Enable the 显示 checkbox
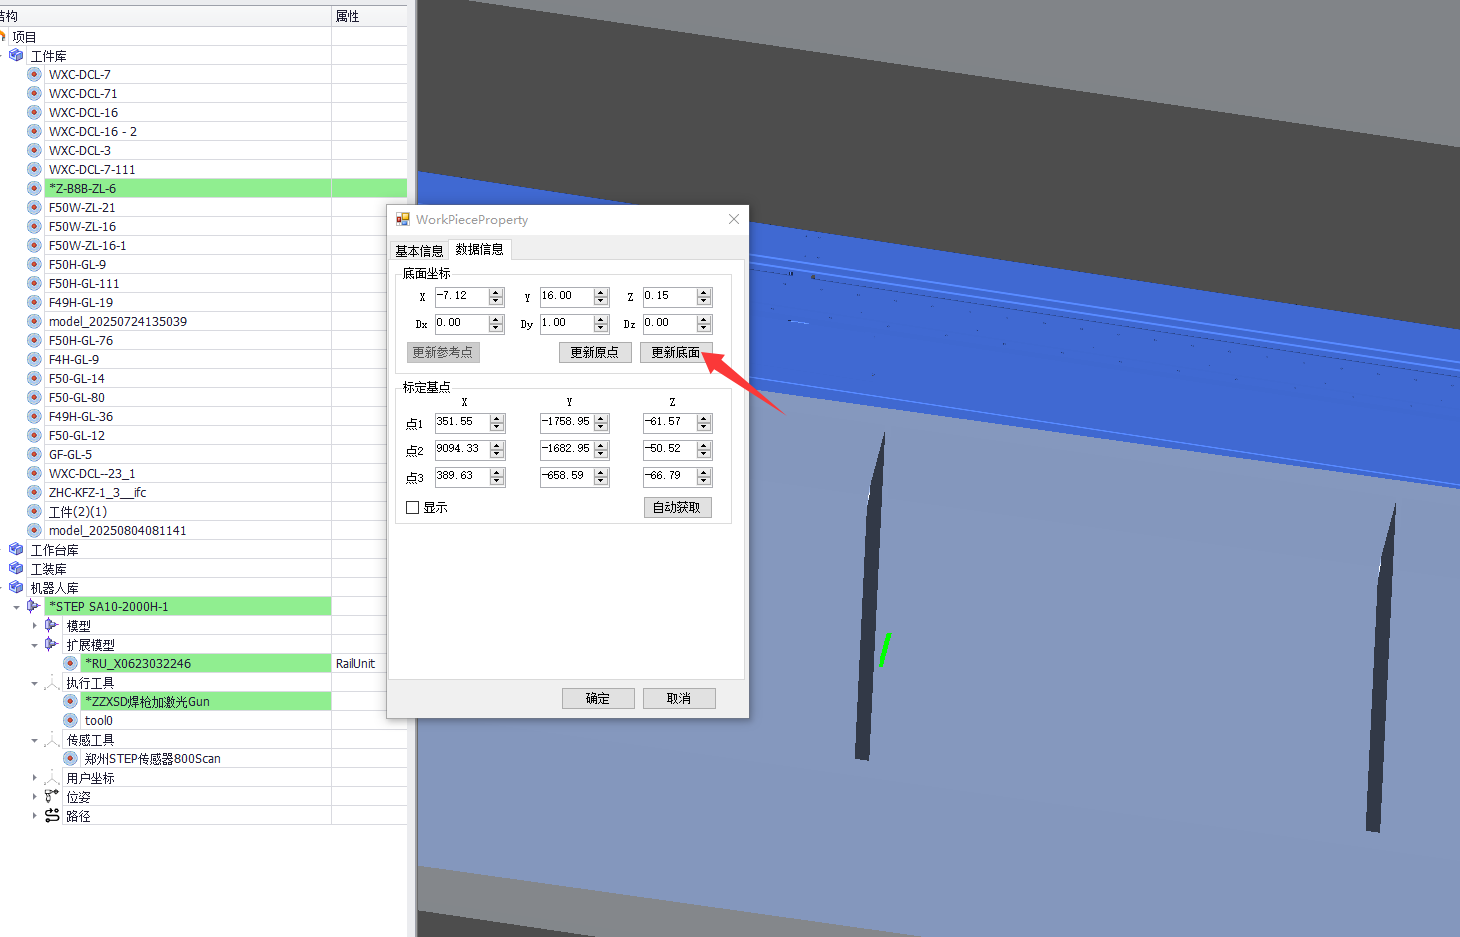This screenshot has width=1460, height=937. pyautogui.click(x=412, y=508)
